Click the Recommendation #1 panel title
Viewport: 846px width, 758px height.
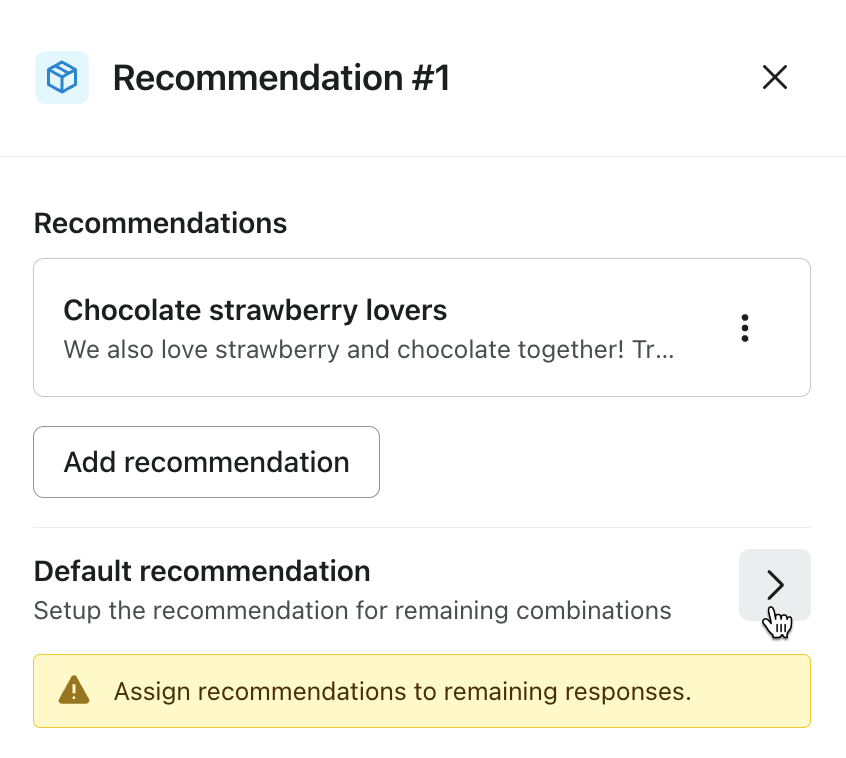[x=281, y=78]
